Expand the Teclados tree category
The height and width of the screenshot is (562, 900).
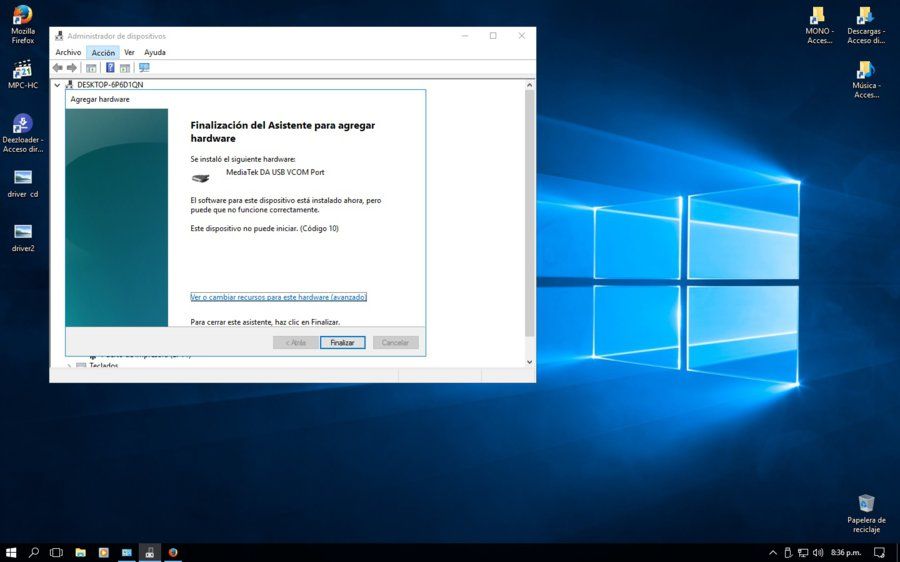point(69,366)
